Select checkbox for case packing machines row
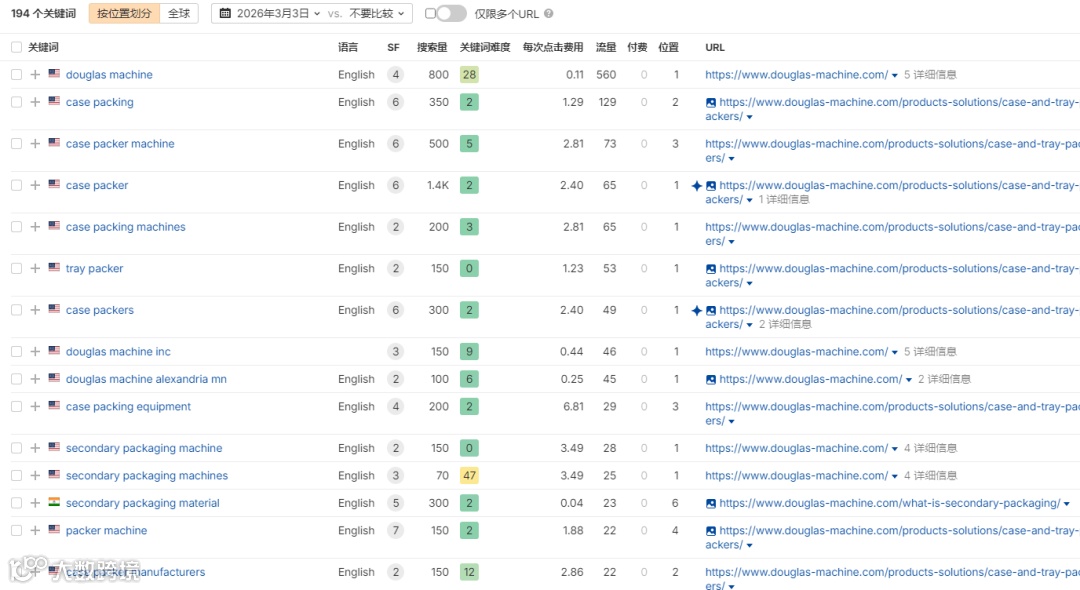 pos(16,226)
